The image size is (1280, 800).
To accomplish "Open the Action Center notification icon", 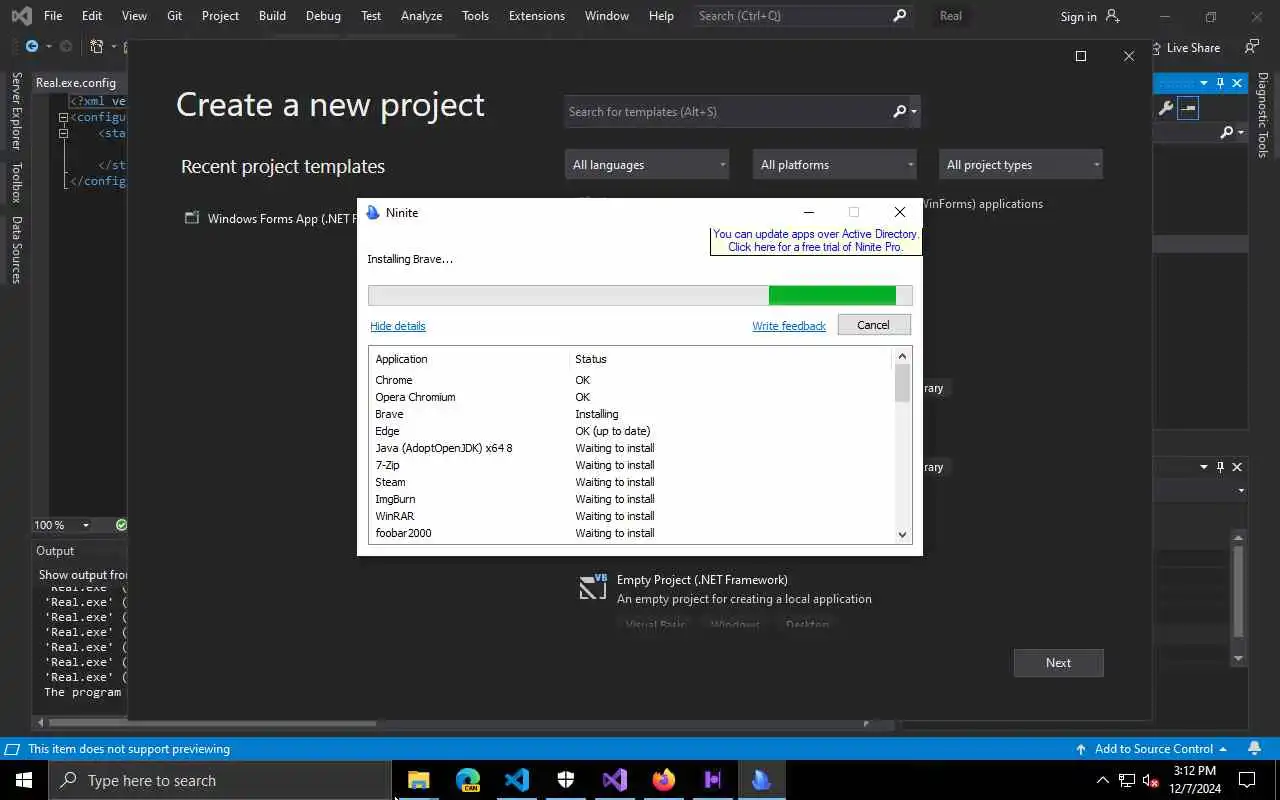I will pos(1247,780).
